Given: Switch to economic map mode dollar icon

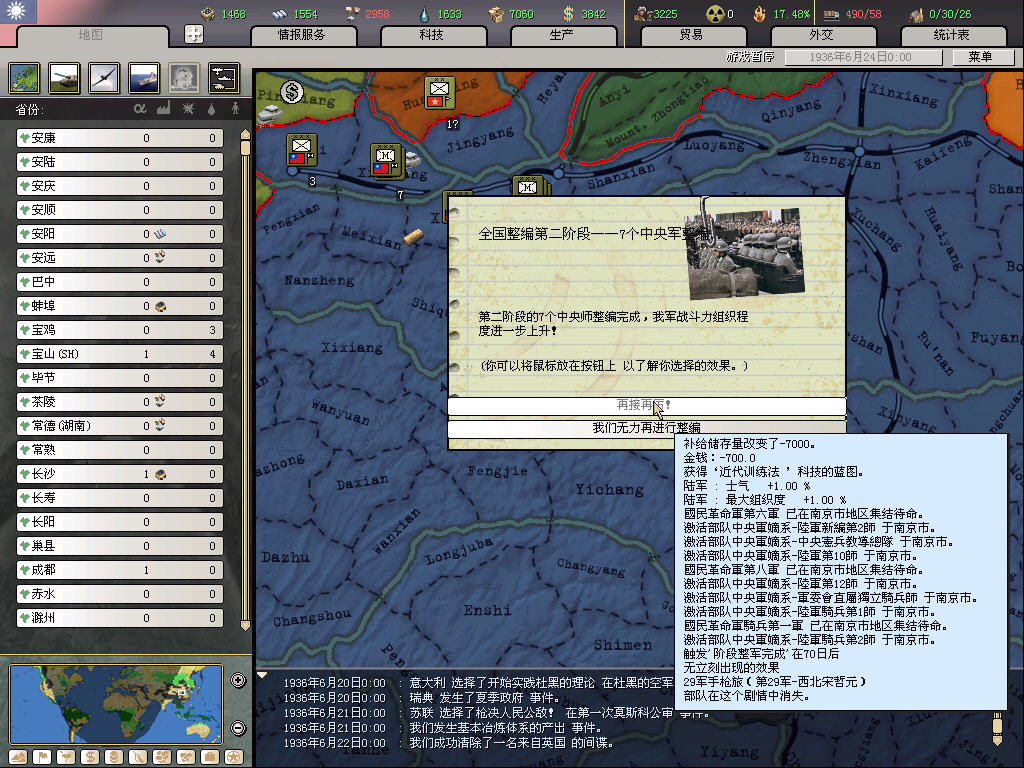Looking at the screenshot, I should (89, 756).
